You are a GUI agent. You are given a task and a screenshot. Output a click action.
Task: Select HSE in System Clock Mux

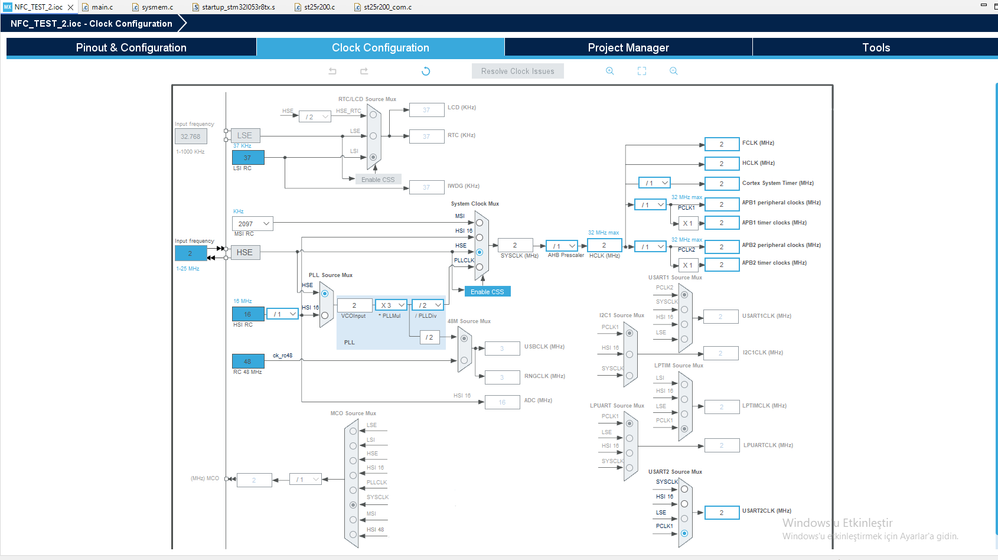pyautogui.click(x=479, y=253)
